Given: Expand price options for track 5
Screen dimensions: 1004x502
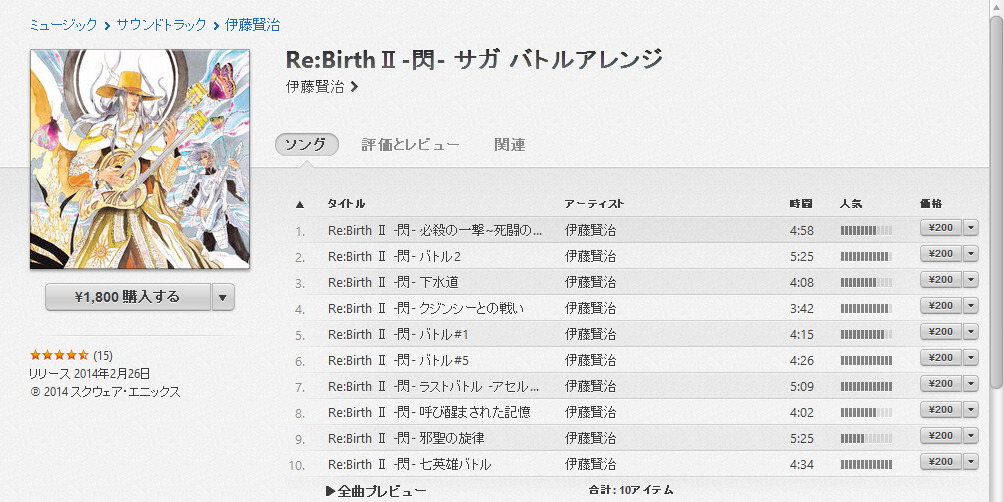Looking at the screenshot, I should click(x=971, y=332).
